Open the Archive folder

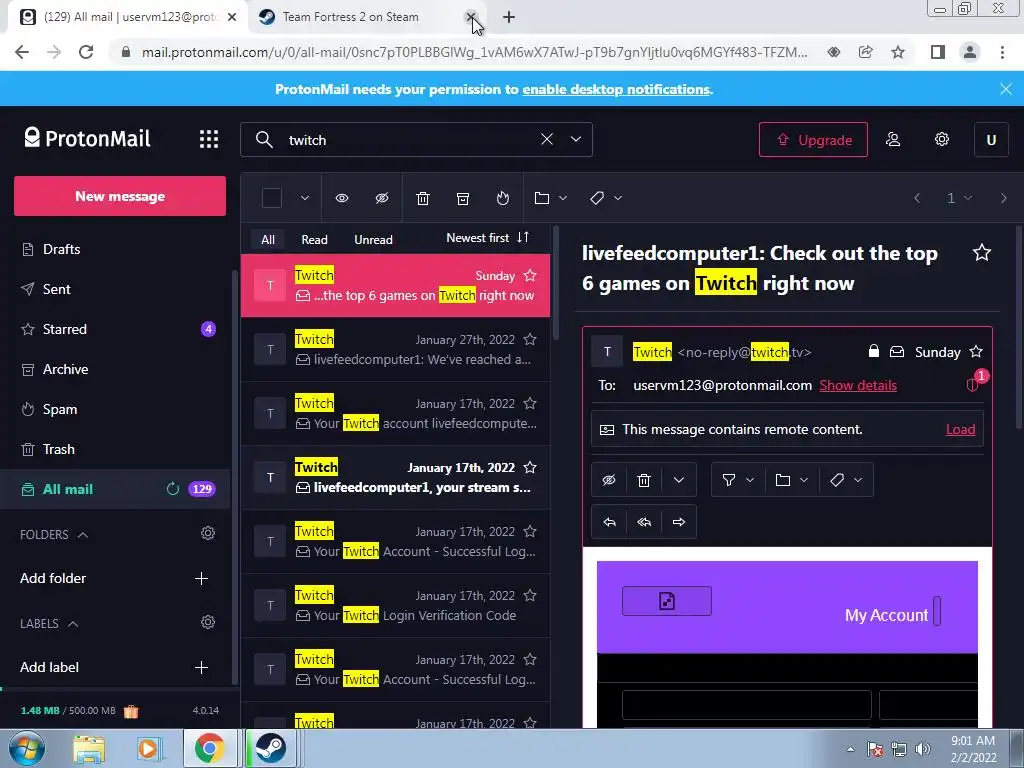(x=115, y=369)
